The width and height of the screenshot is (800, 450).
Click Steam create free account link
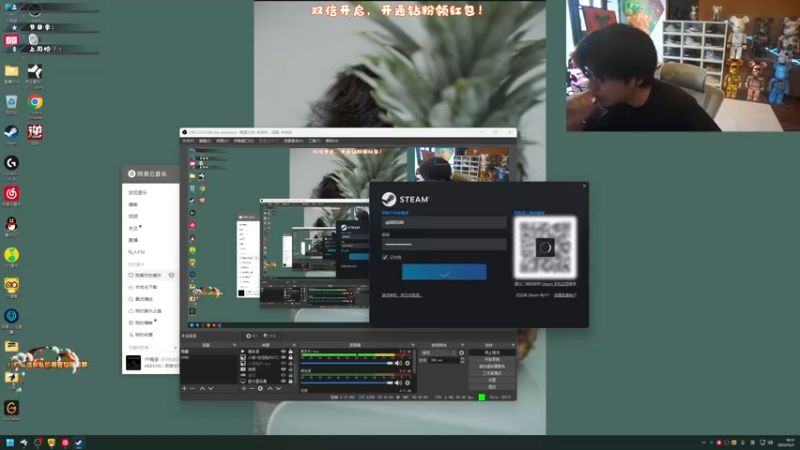(x=565, y=295)
